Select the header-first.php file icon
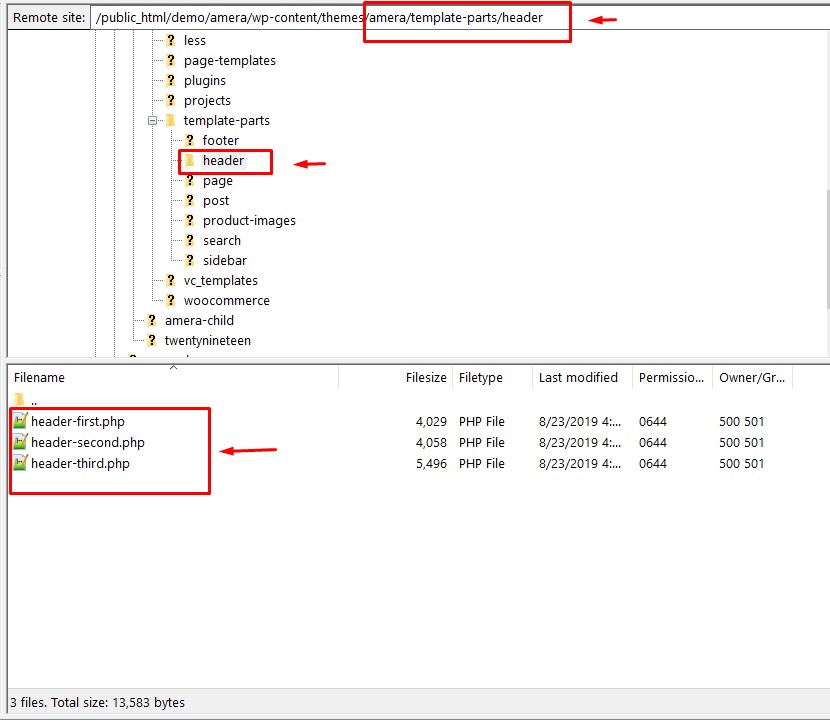This screenshot has height=725, width=830. pyautogui.click(x=21, y=421)
